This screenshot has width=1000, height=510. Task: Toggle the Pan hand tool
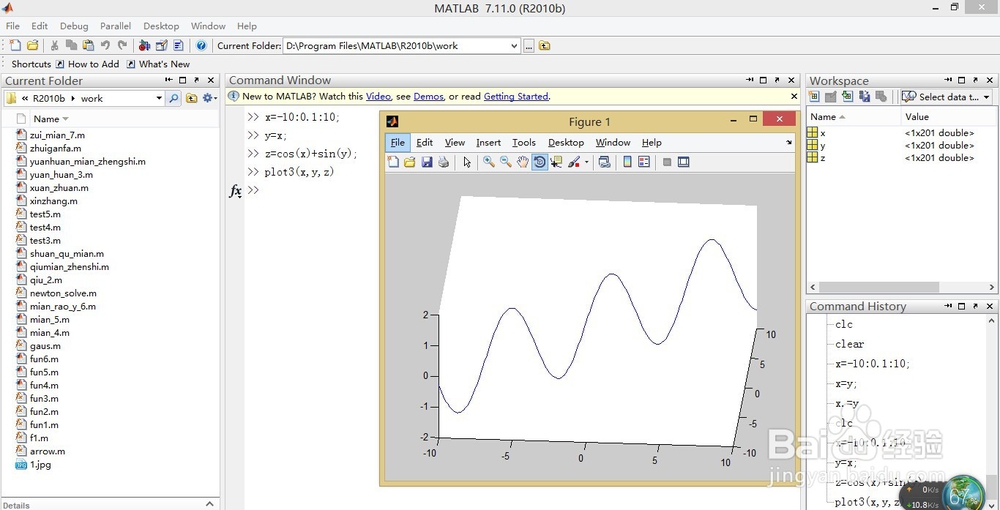click(522, 162)
